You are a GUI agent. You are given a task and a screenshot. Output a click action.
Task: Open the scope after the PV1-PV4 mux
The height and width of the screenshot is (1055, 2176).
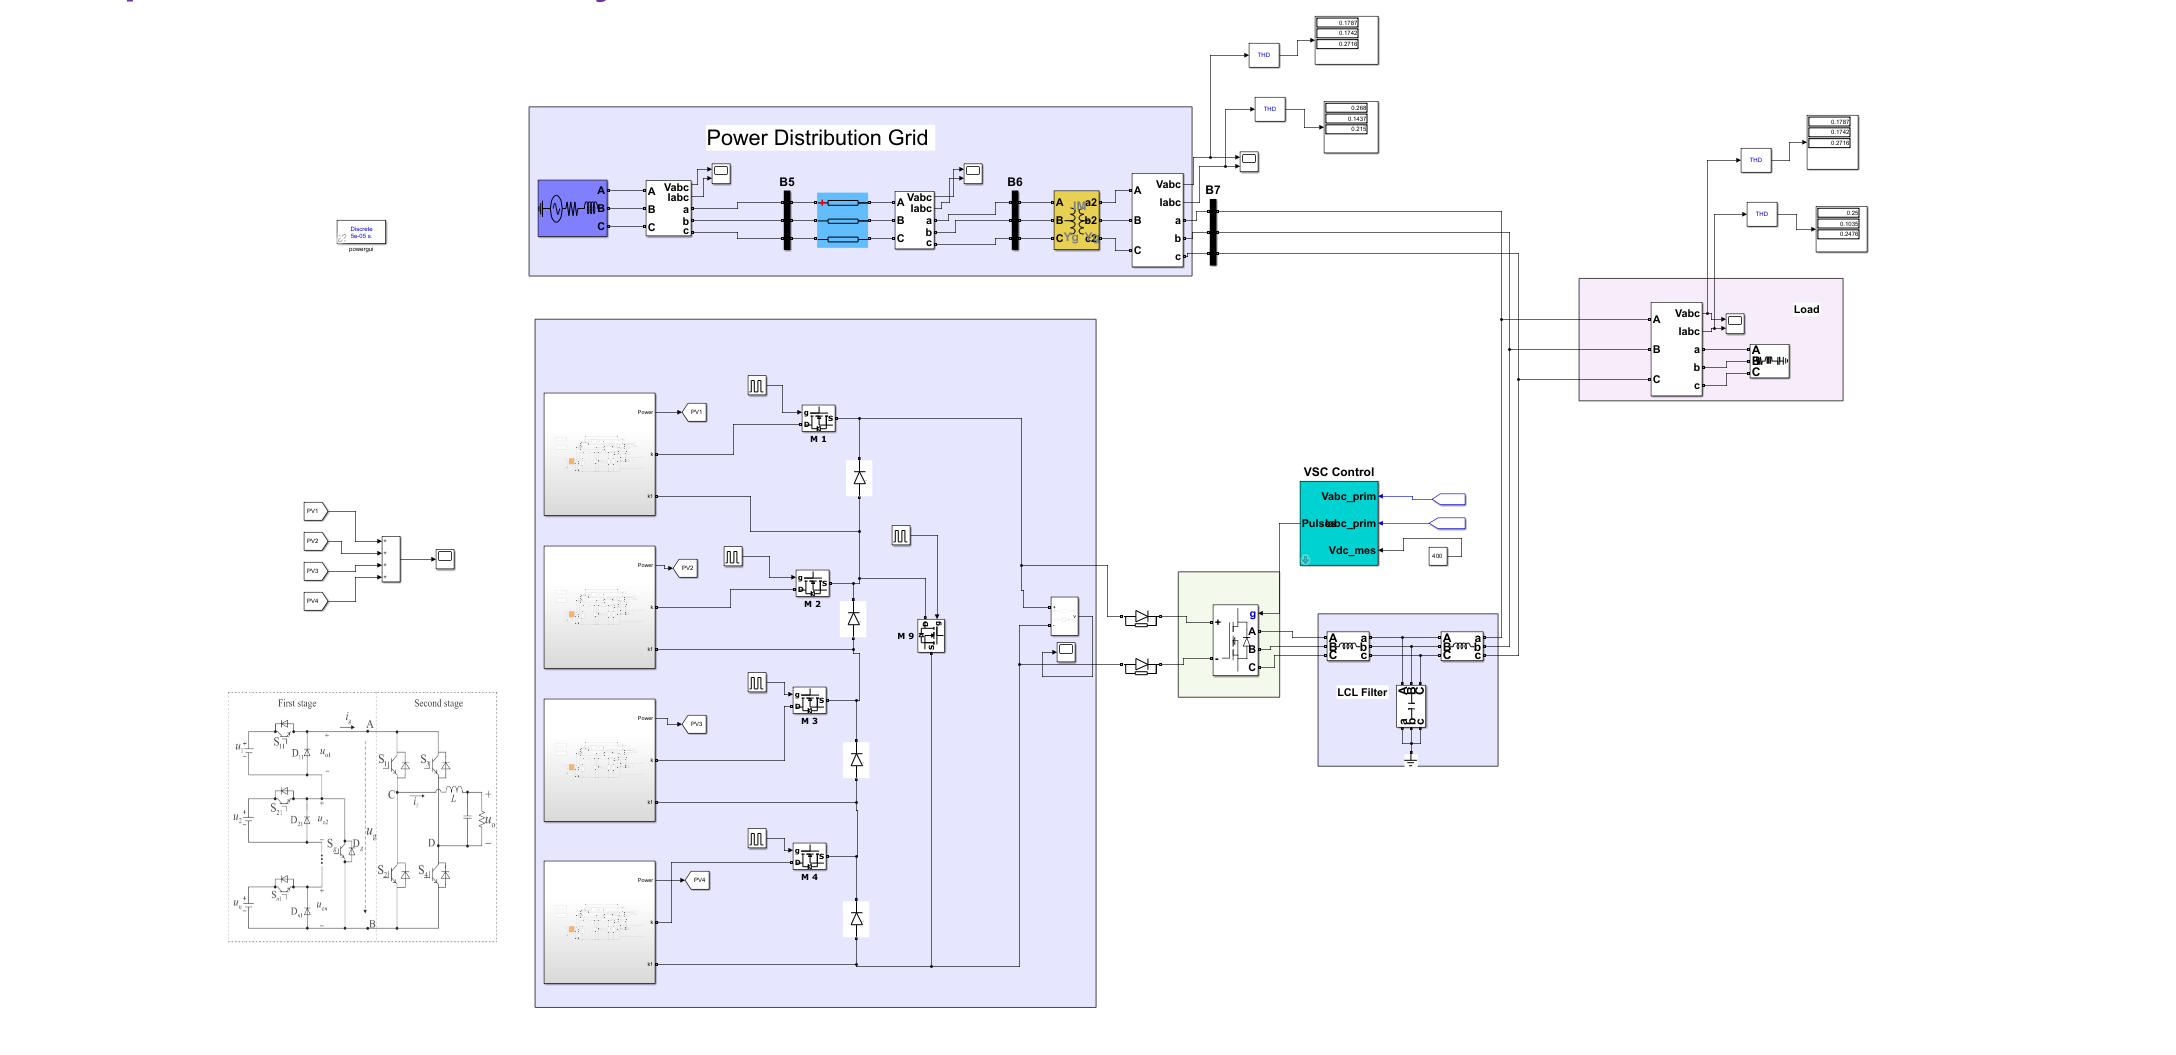point(445,558)
